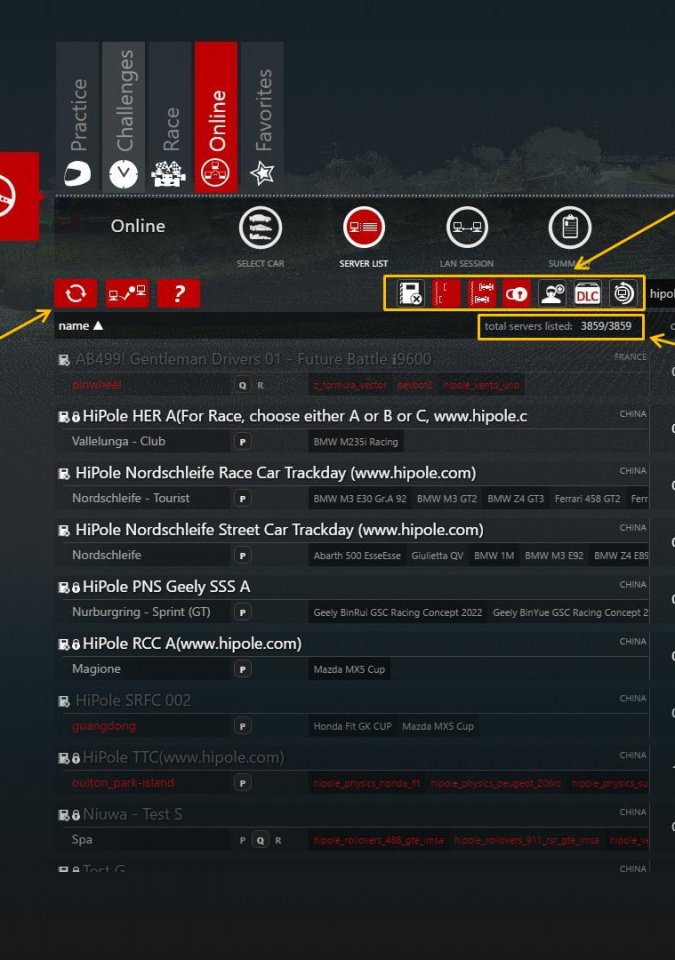Click the Vallelunga - Club track name

pyautogui.click(x=119, y=441)
